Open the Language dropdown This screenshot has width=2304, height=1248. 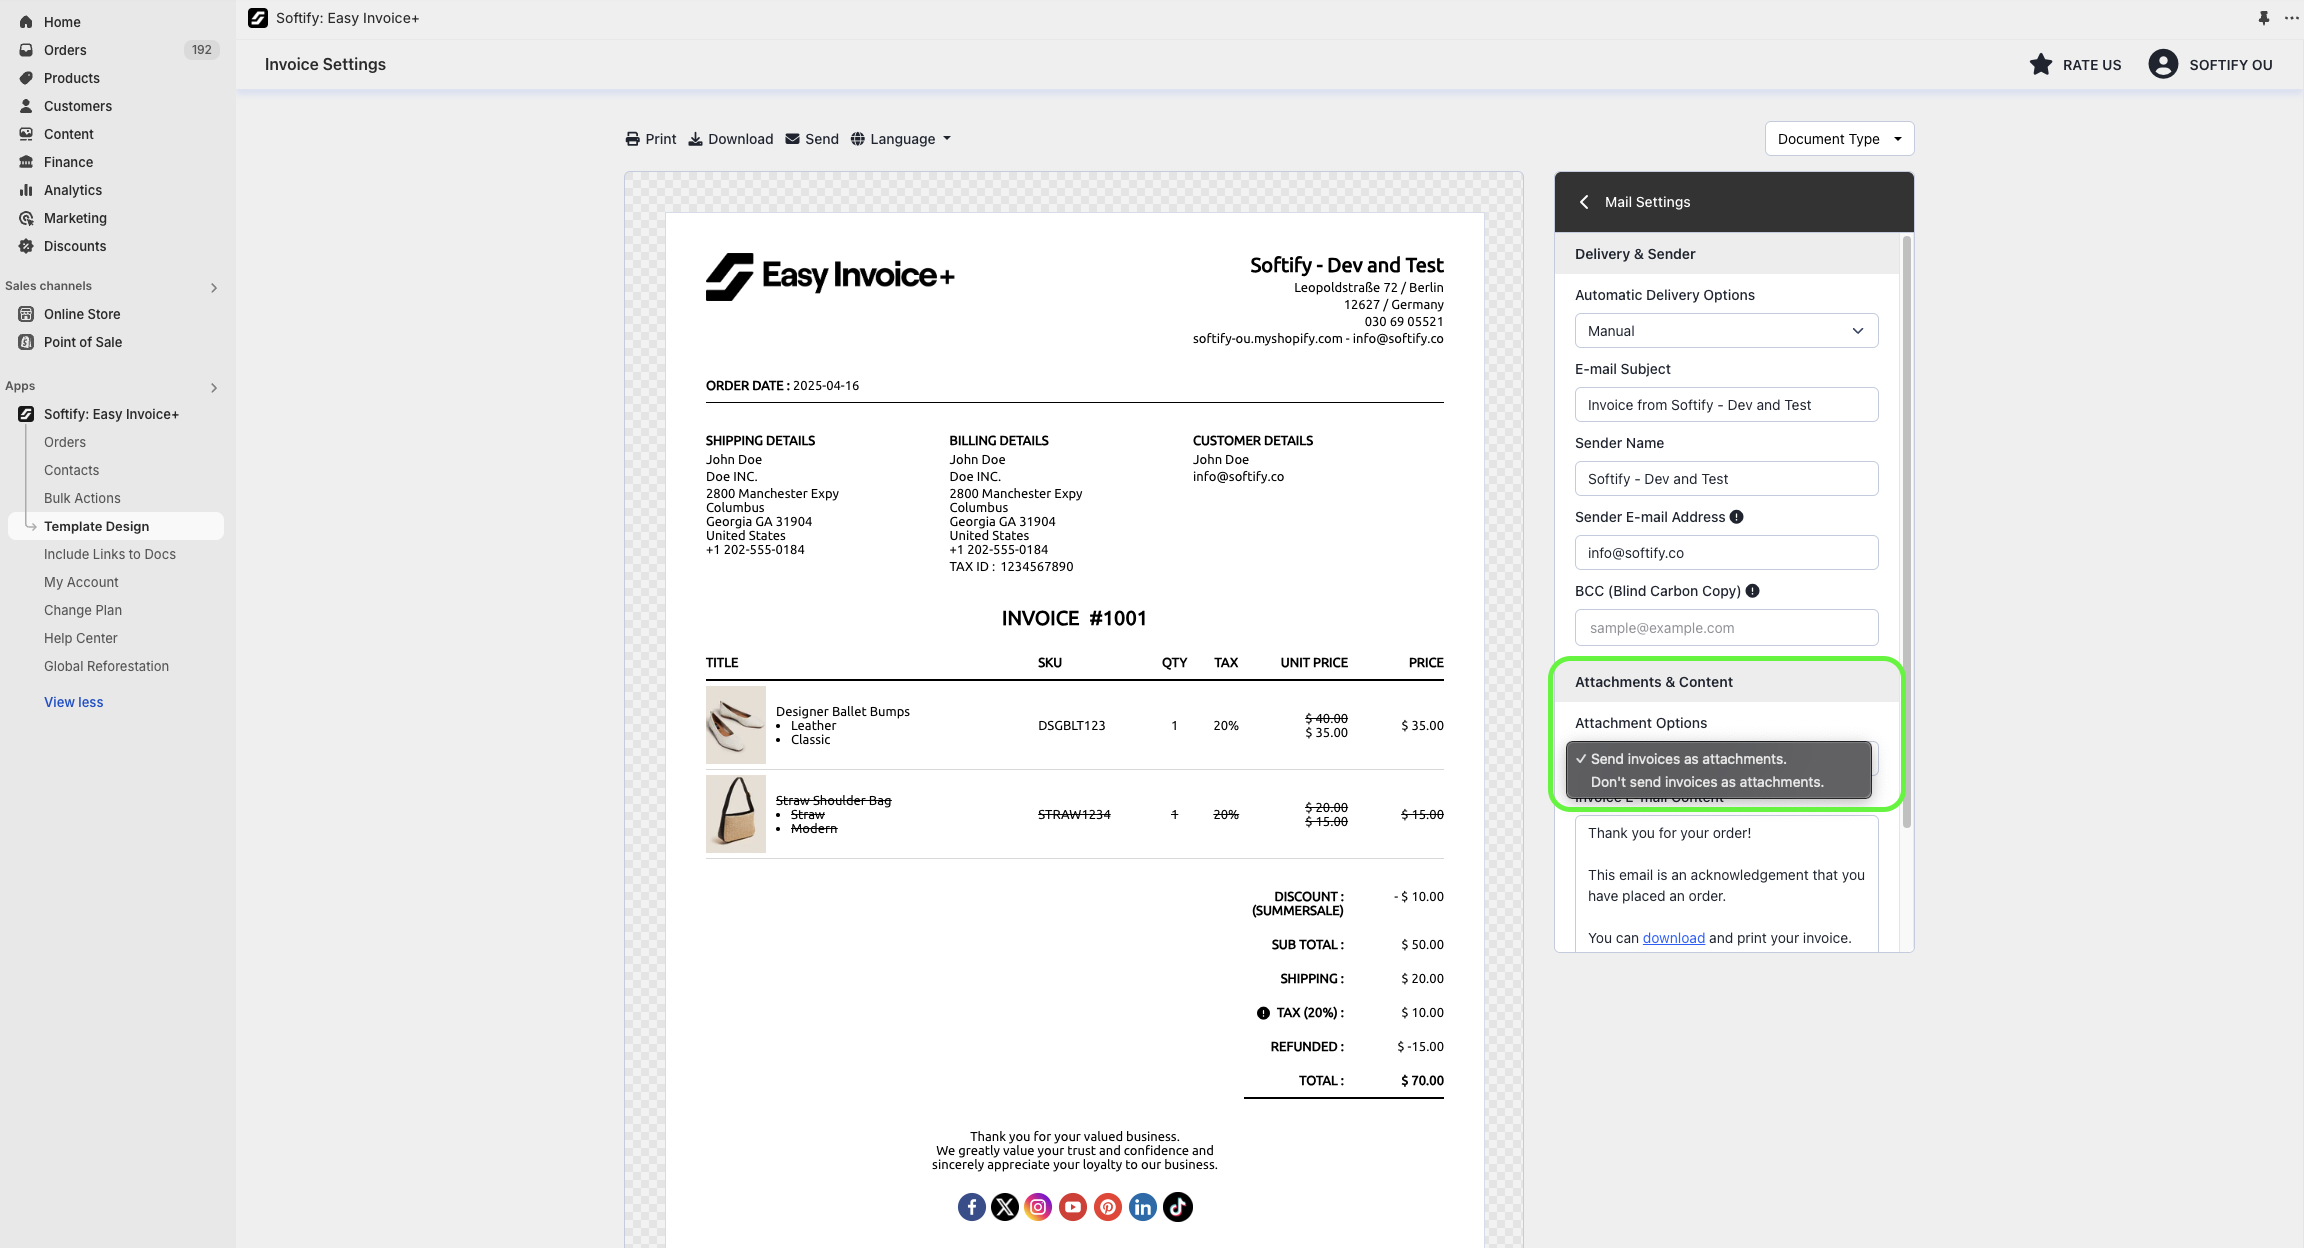[x=901, y=139]
